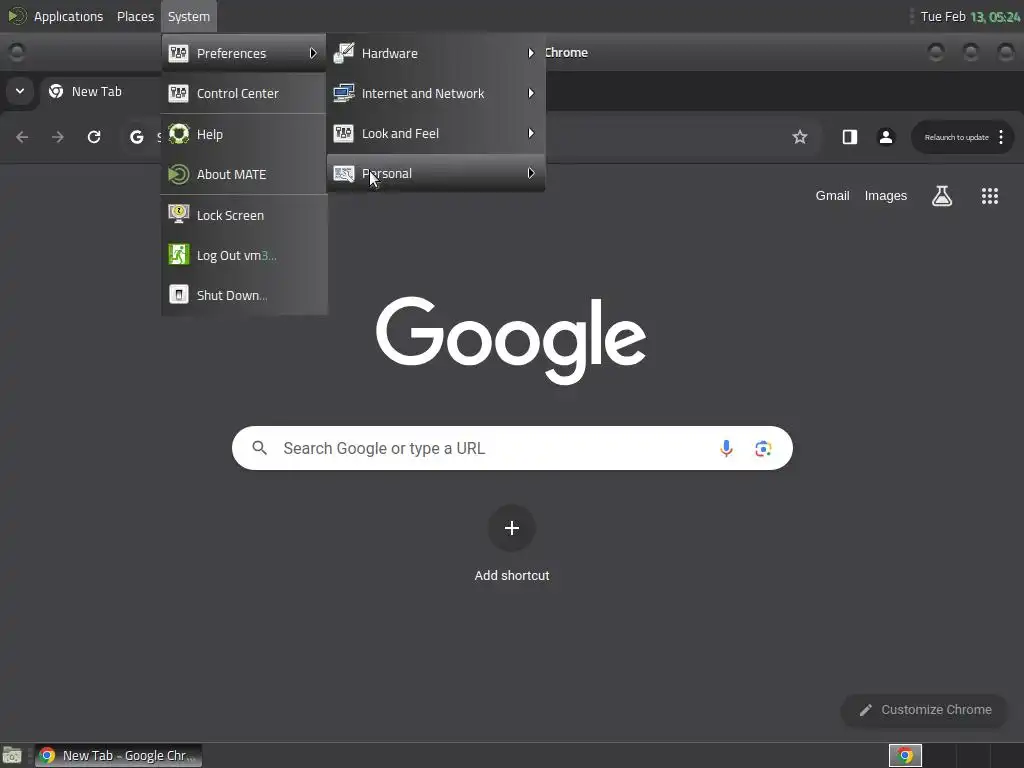The image size is (1024, 768).
Task: Open Control Center from System menu
Action: coord(244,93)
